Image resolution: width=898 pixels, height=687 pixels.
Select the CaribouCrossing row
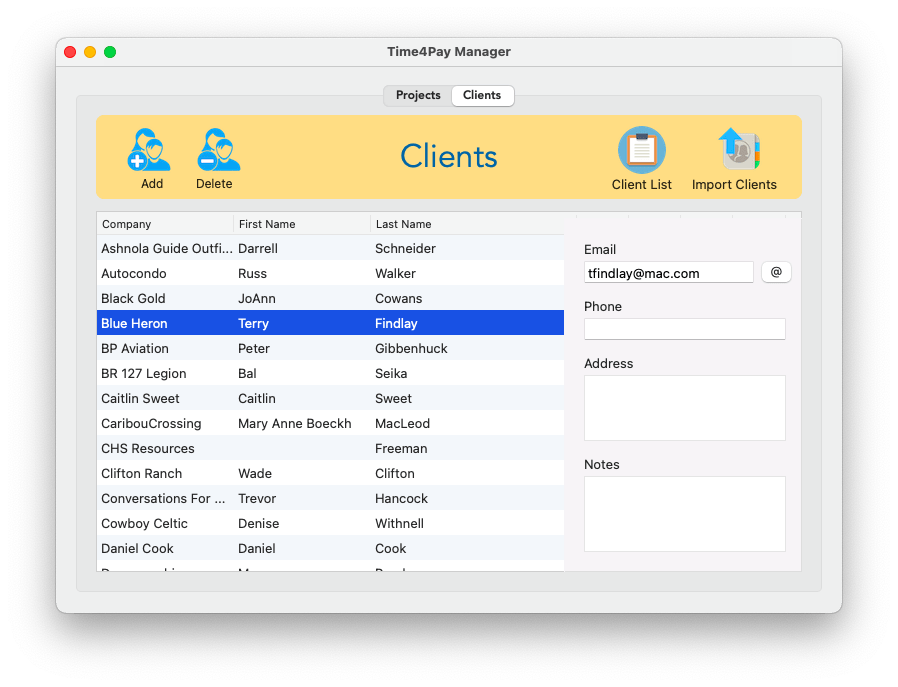coord(330,423)
